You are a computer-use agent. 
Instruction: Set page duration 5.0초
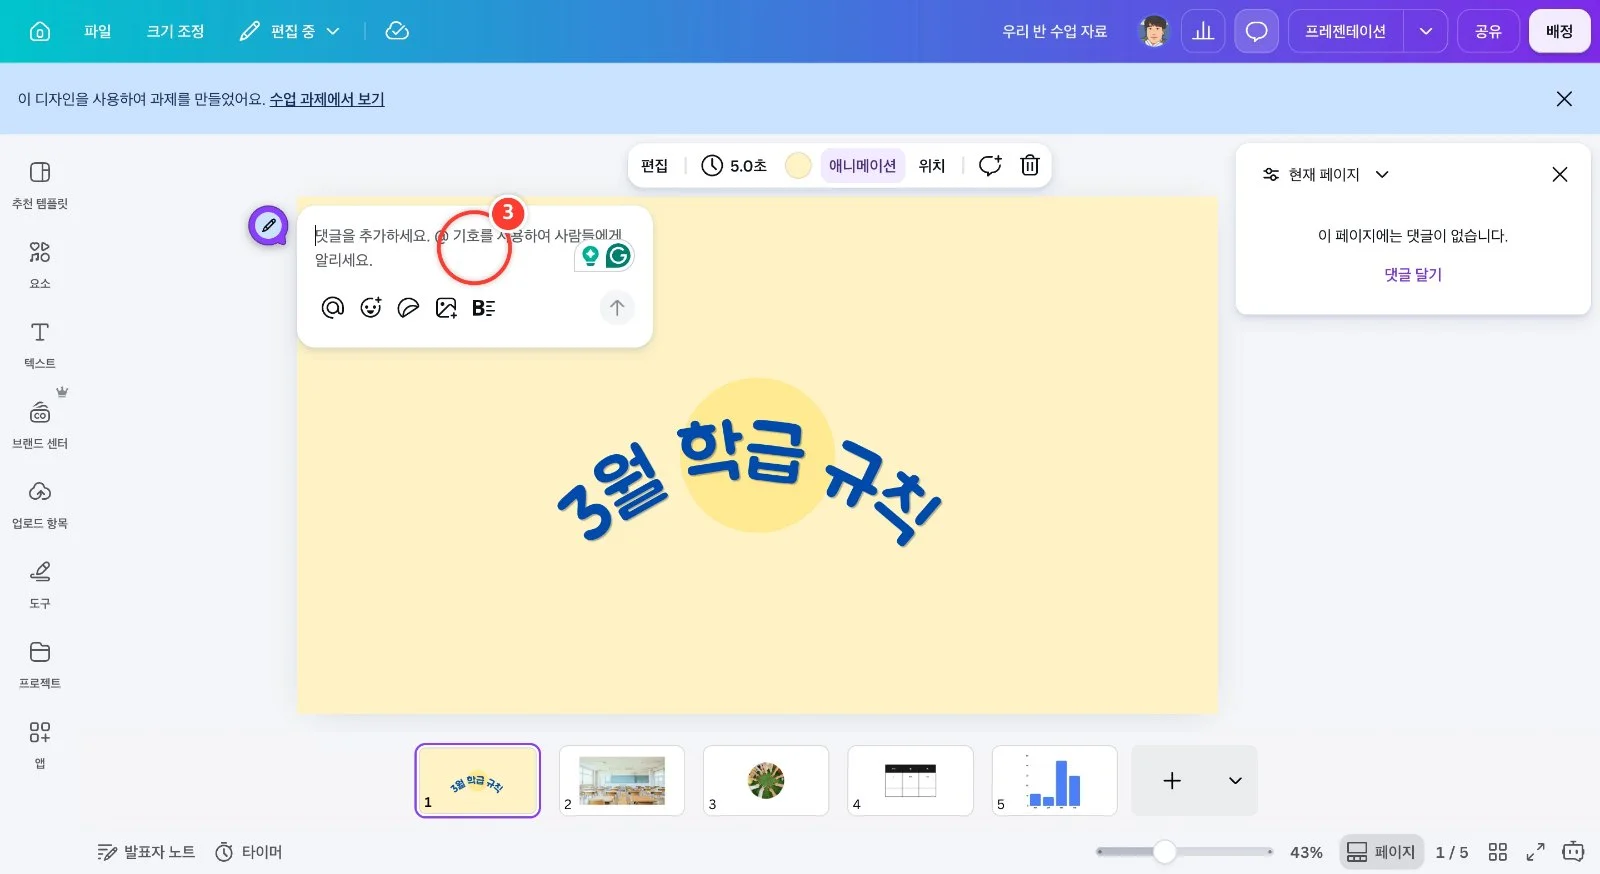coord(733,165)
